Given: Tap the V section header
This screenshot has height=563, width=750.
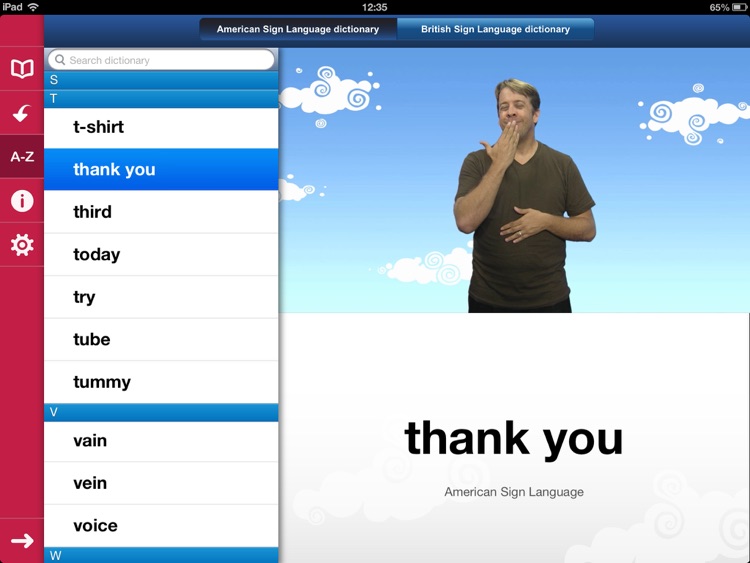Looking at the screenshot, I should click(x=161, y=412).
